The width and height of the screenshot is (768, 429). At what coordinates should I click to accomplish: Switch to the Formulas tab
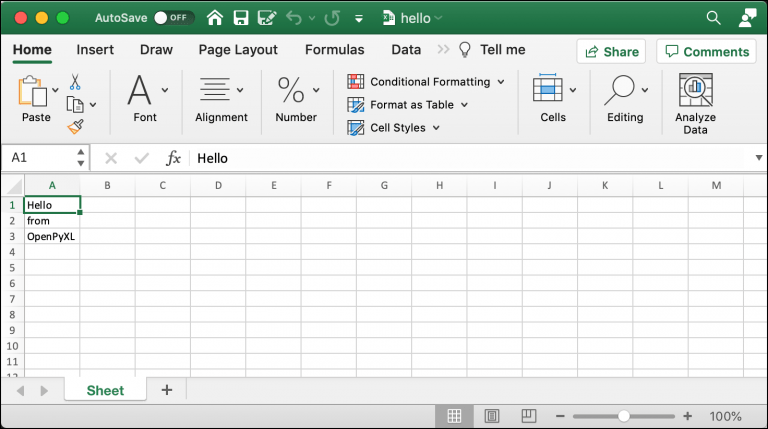click(335, 50)
